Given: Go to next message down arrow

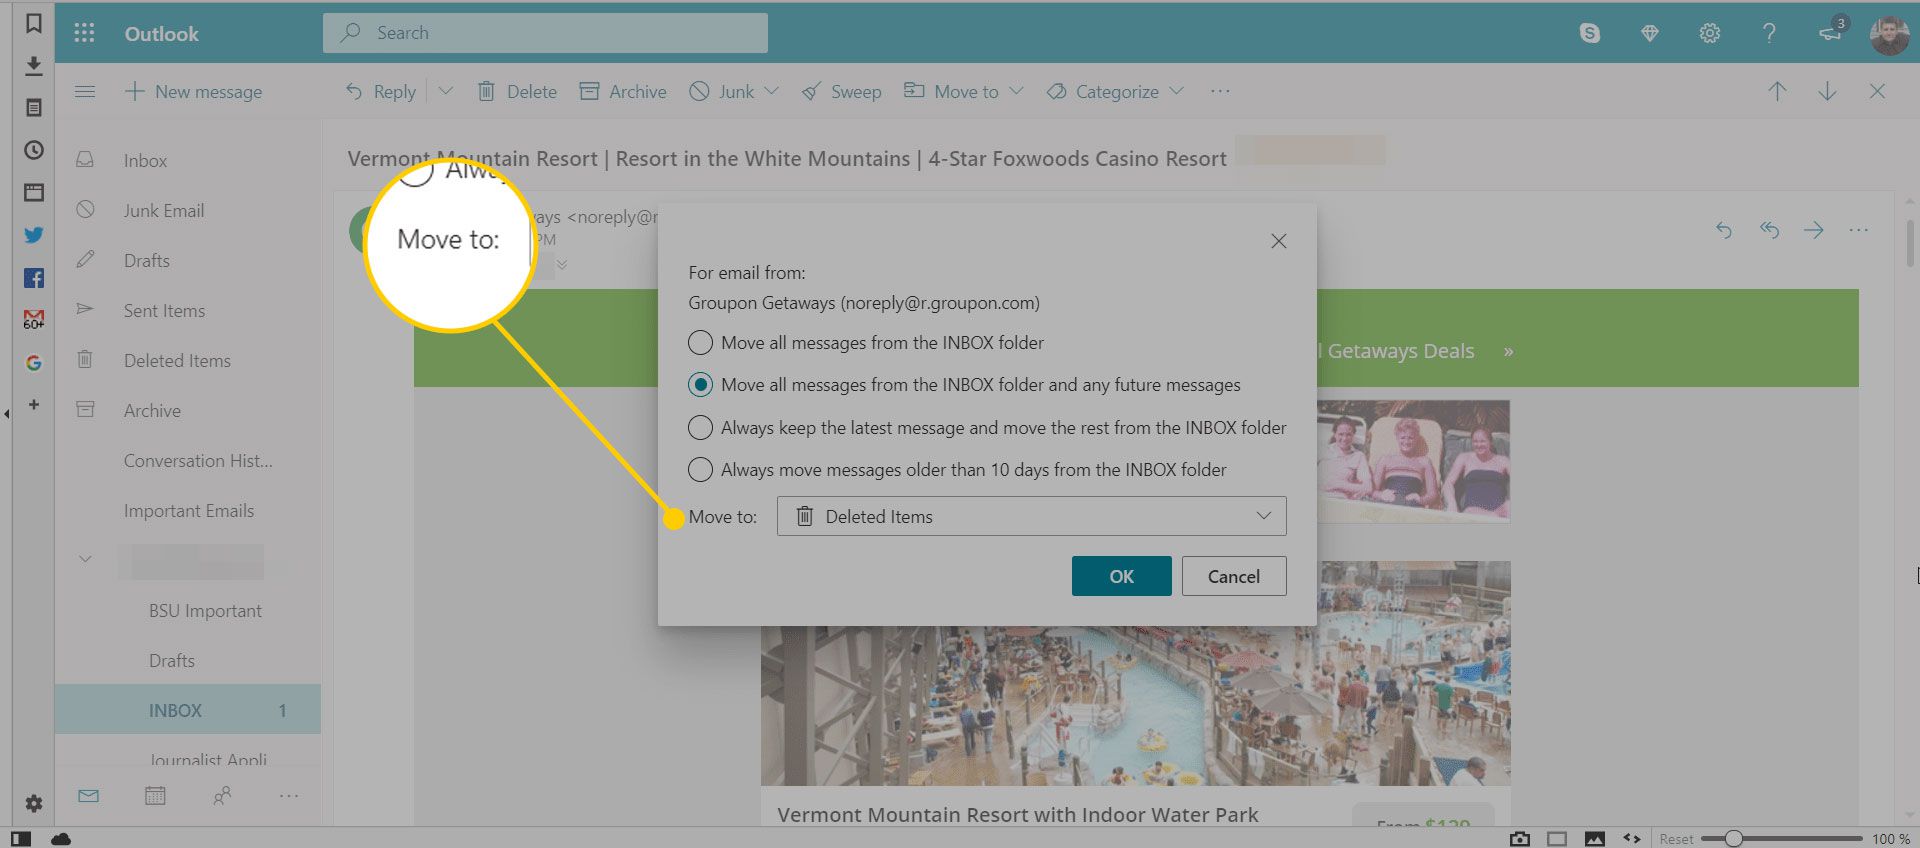Looking at the screenshot, I should (x=1827, y=91).
